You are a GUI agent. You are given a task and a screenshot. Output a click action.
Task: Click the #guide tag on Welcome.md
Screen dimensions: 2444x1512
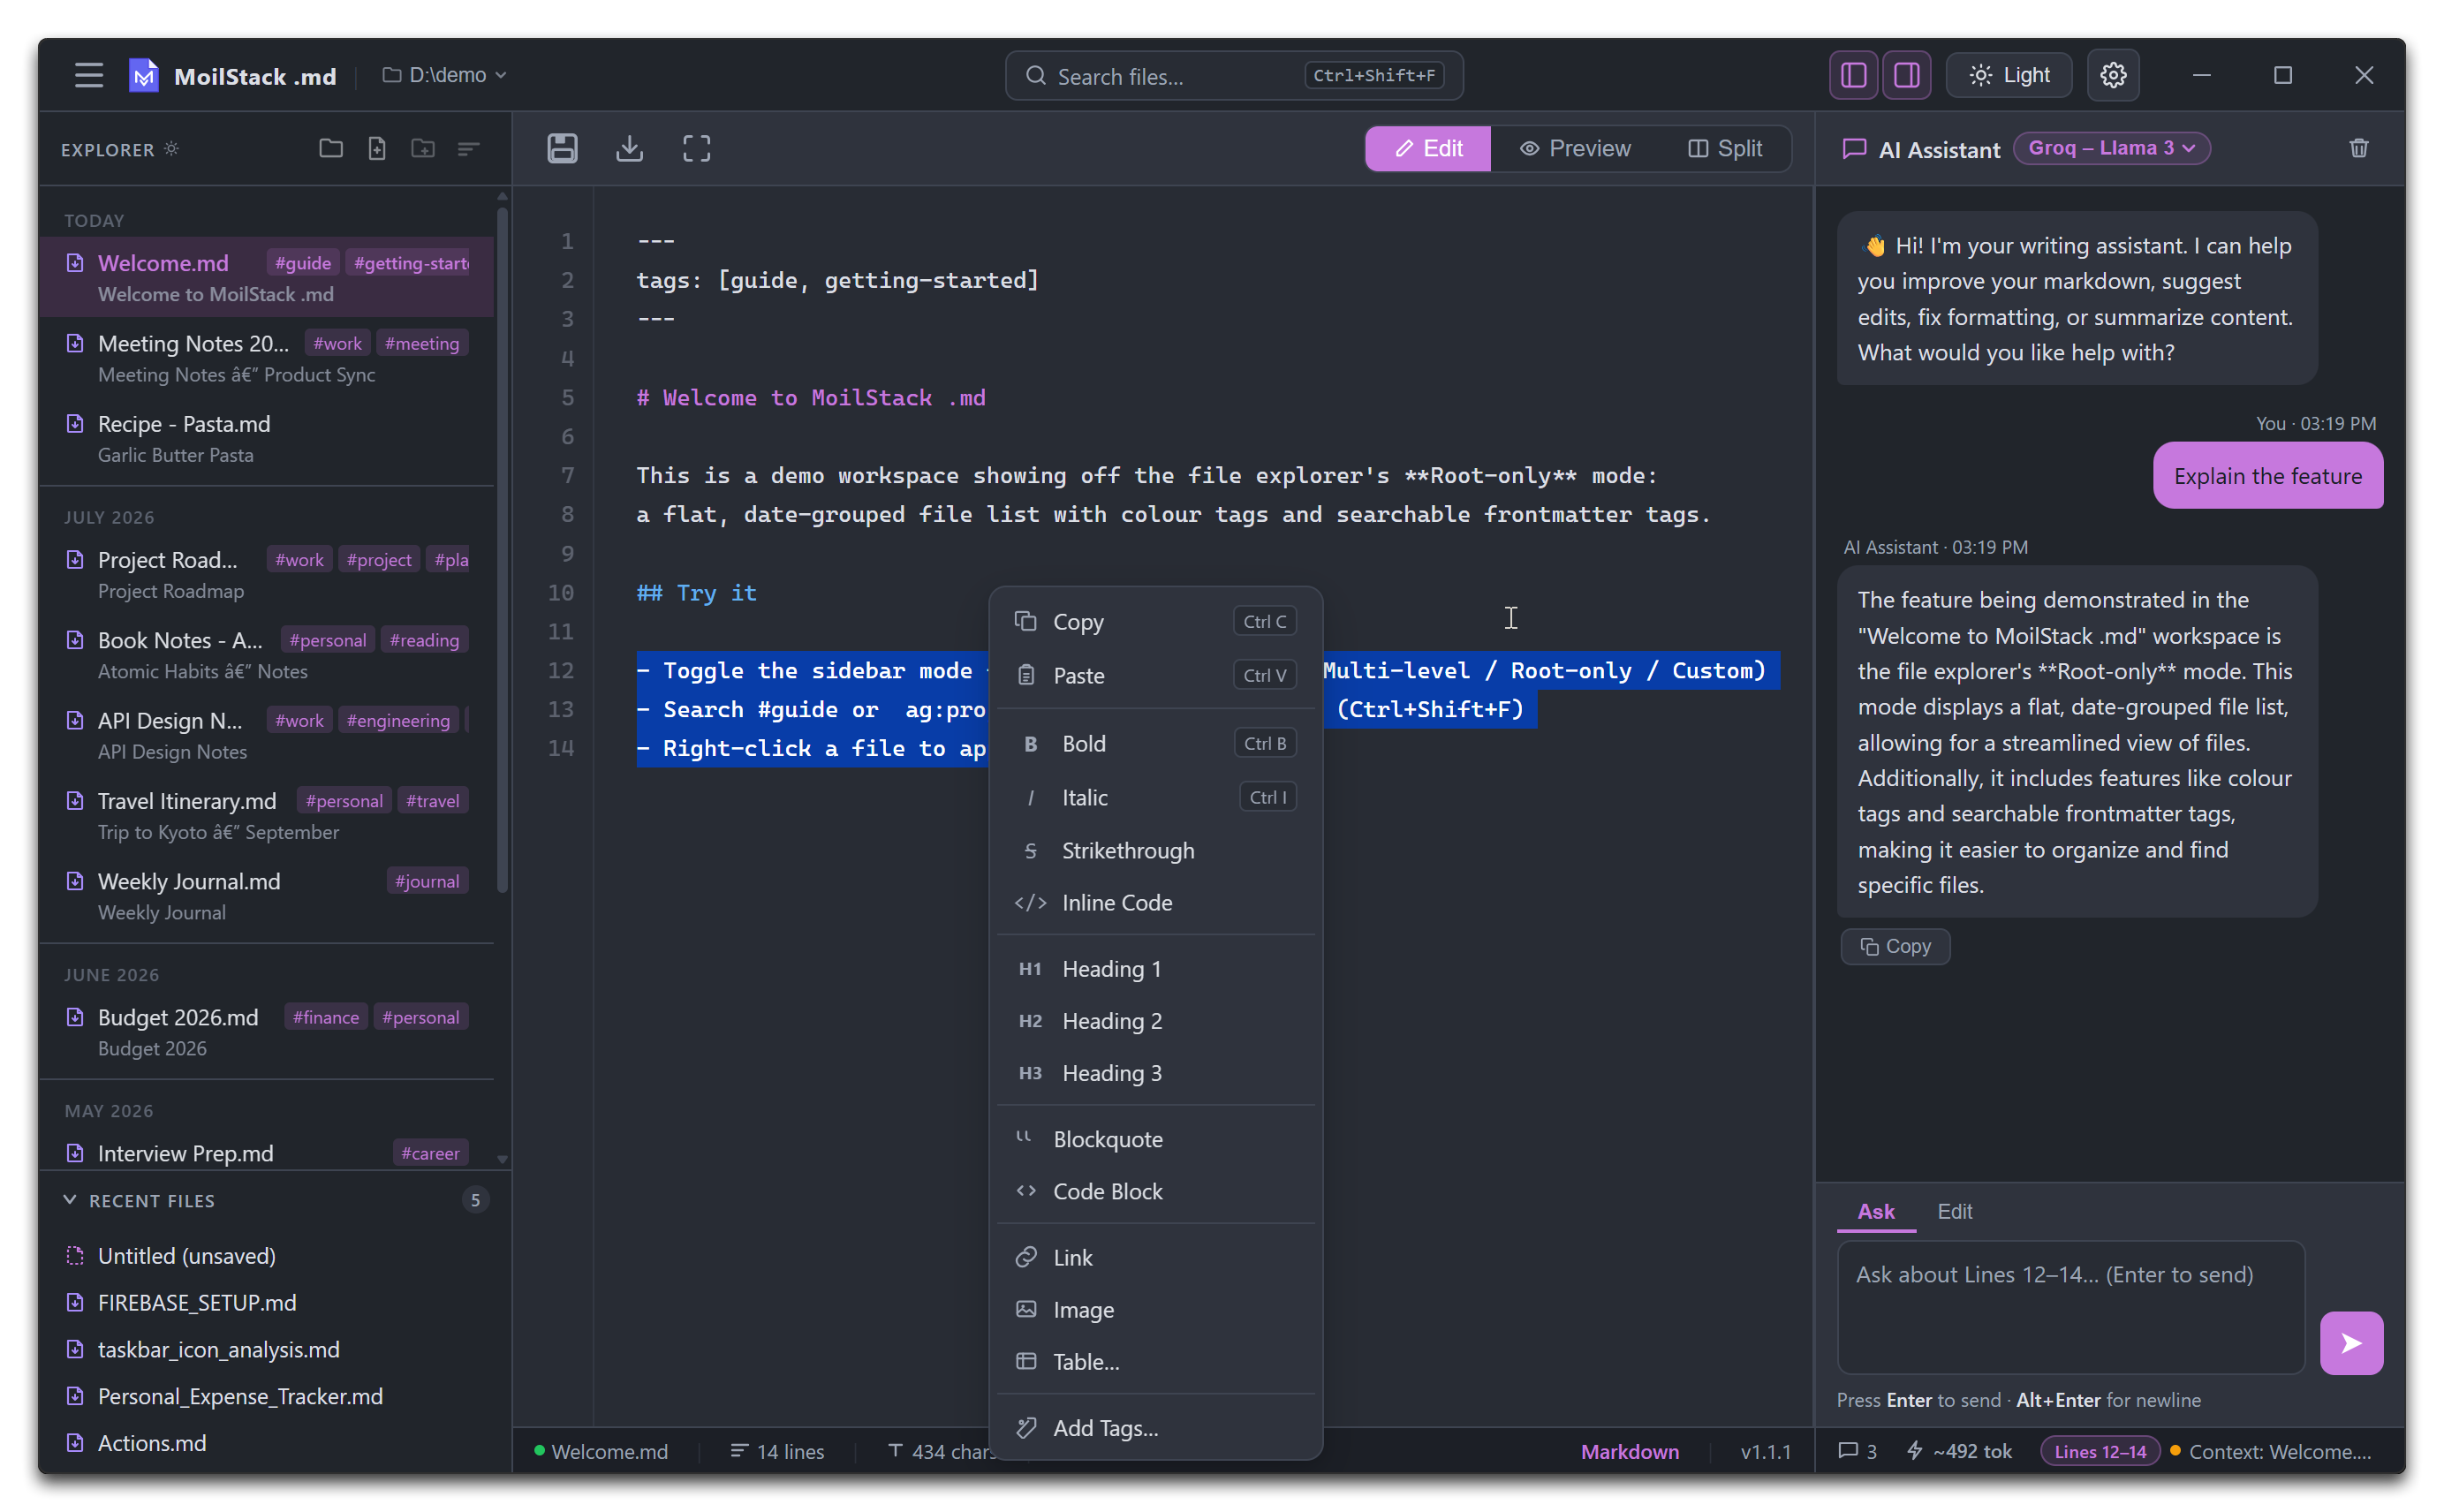302,263
